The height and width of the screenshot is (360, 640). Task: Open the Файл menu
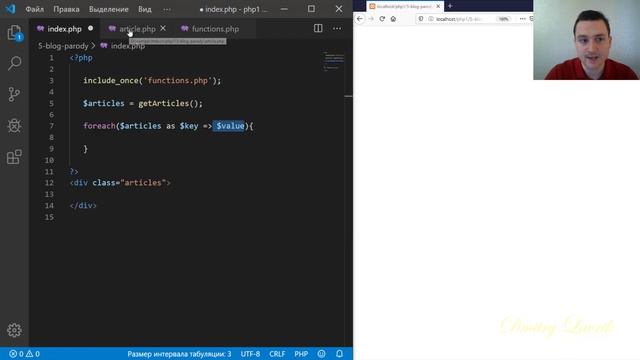(34, 9)
